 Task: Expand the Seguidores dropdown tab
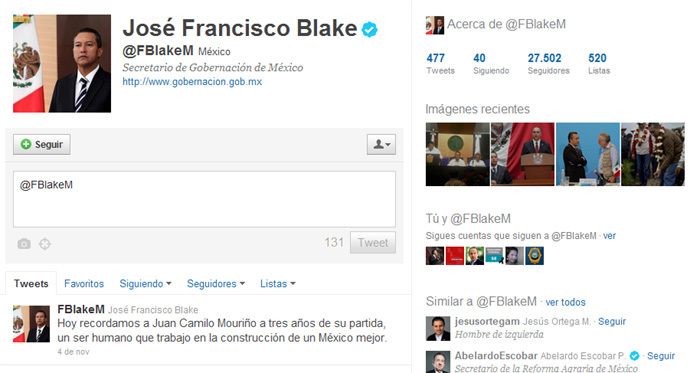(x=216, y=284)
